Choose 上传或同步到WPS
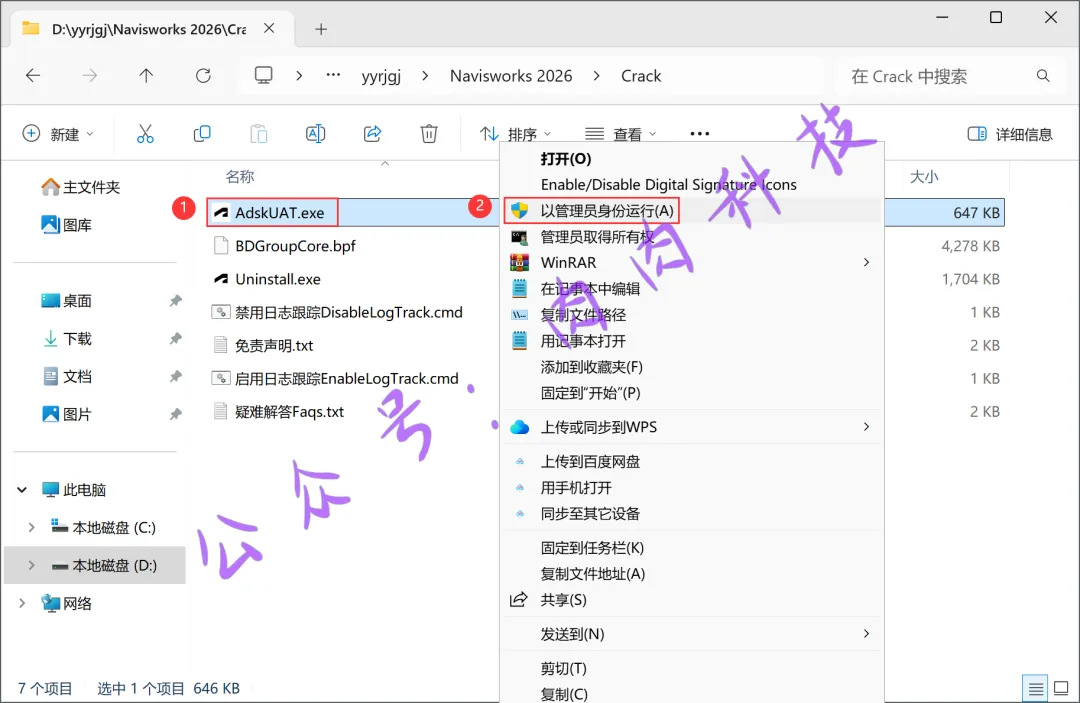1080x703 pixels. (692, 427)
